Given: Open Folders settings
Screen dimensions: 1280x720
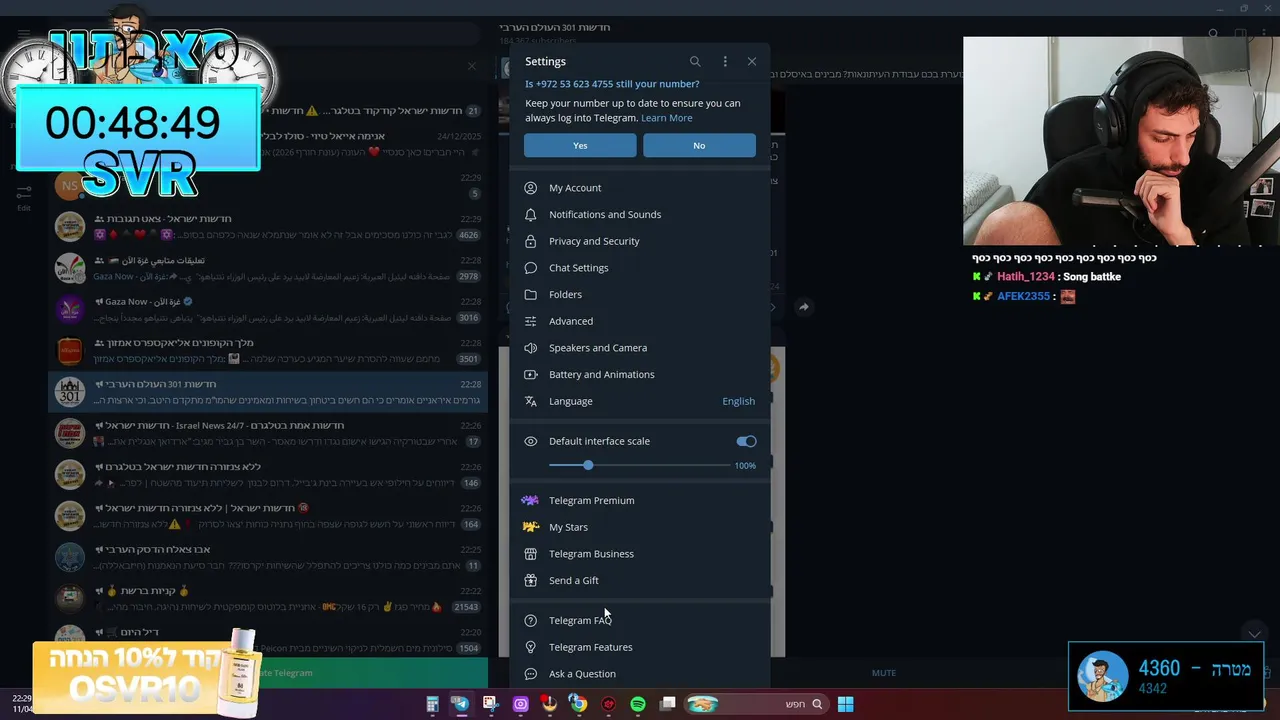Looking at the screenshot, I should 640,294.
